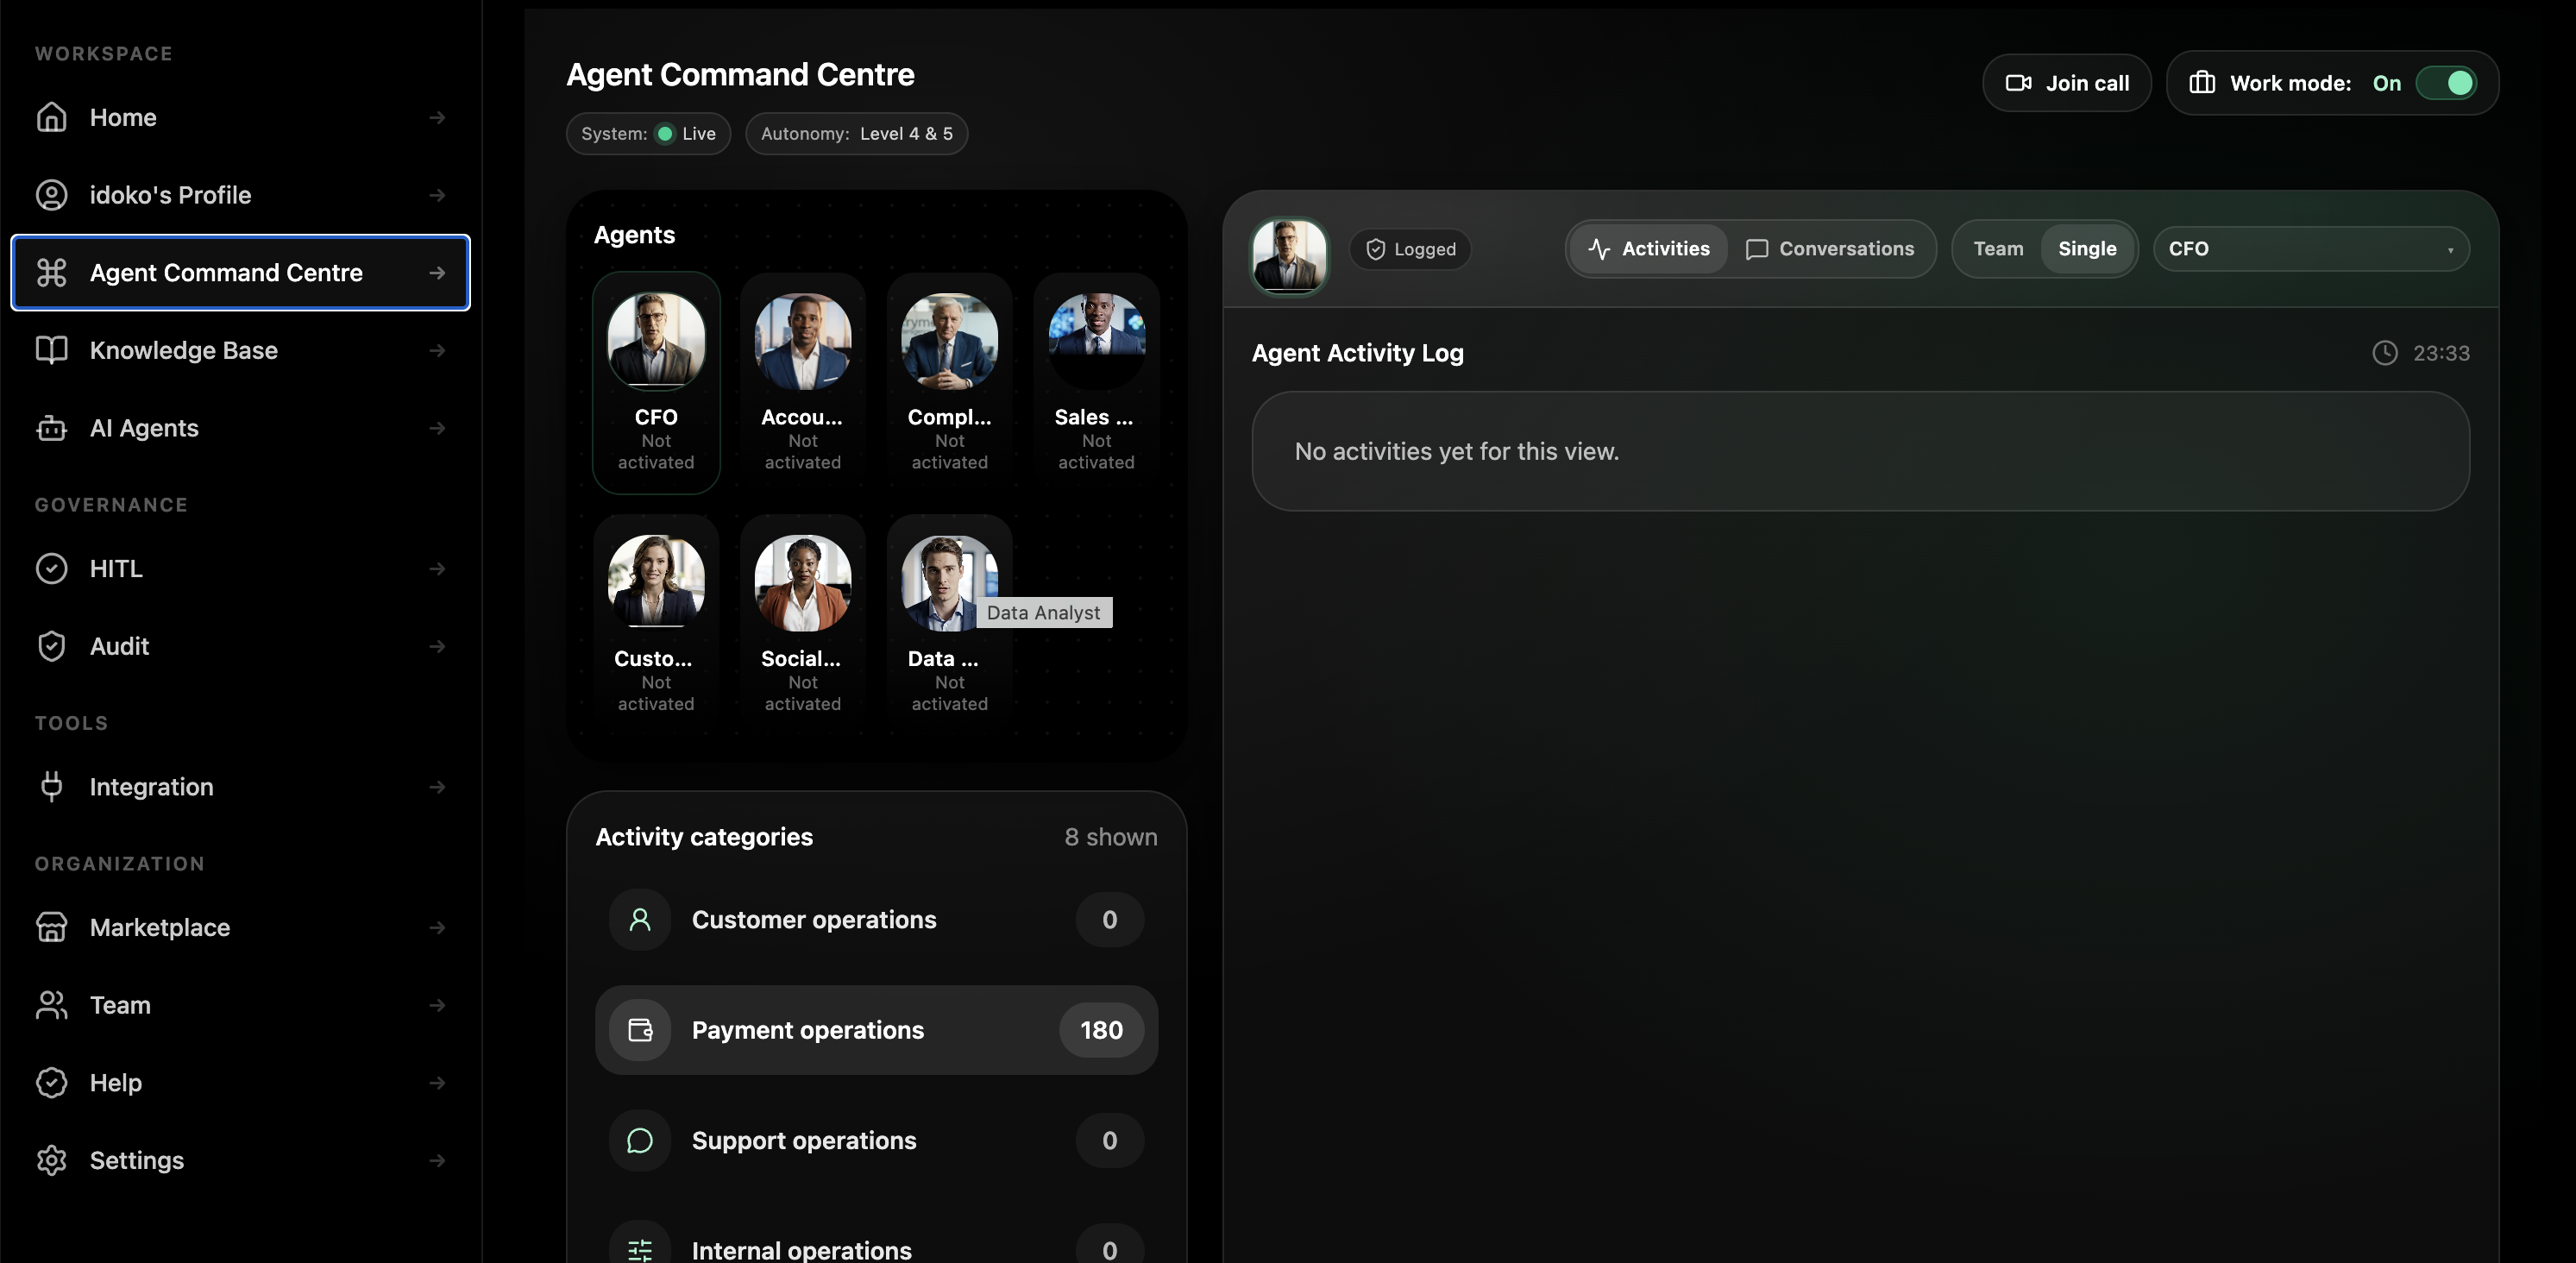Switch to the Conversations tab
Viewport: 2576px width, 1263px height.
(1830, 249)
